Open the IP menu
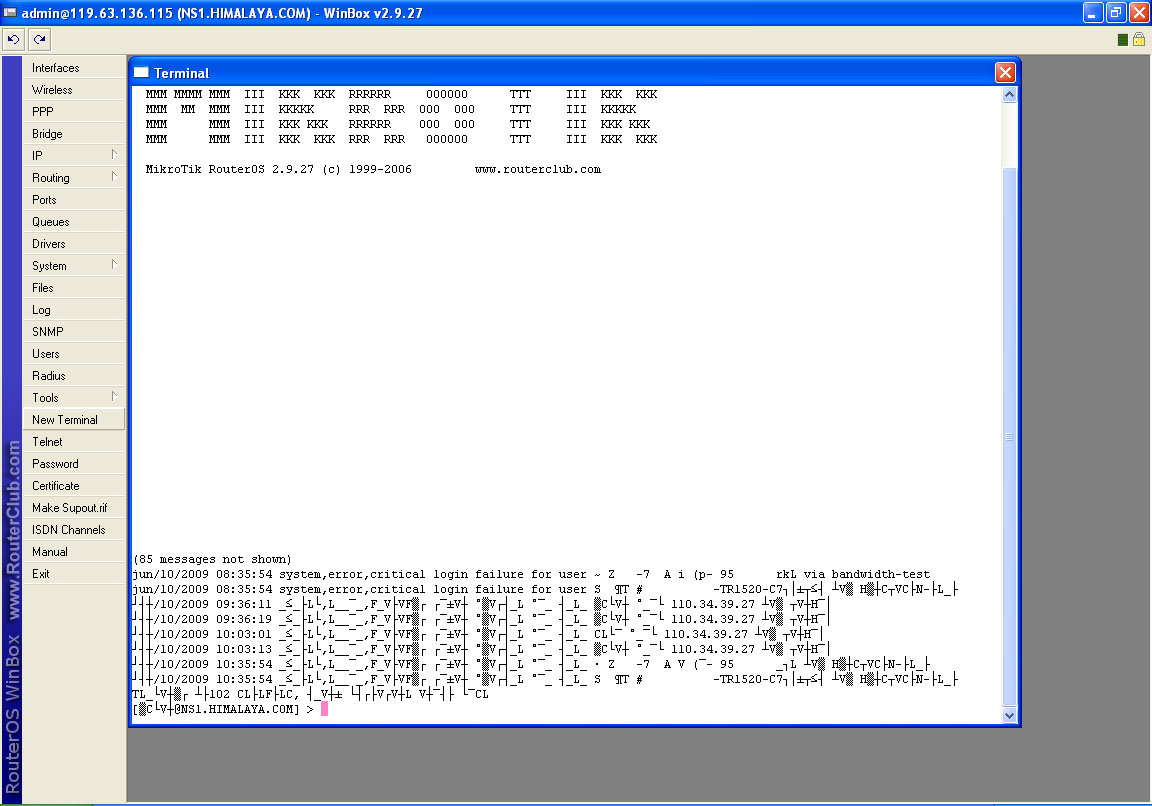 coord(74,156)
